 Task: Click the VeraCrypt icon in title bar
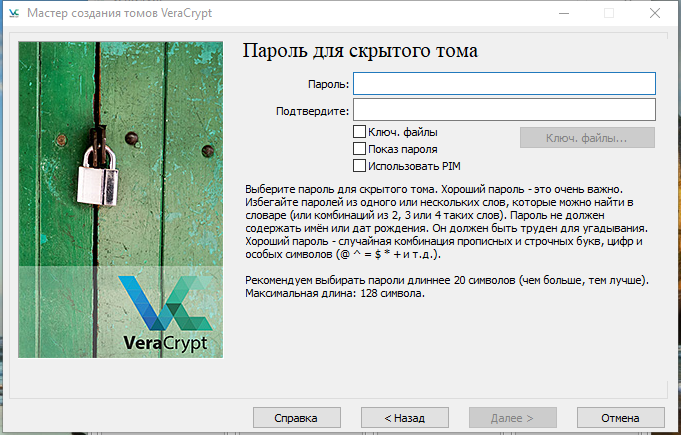[x=14, y=13]
